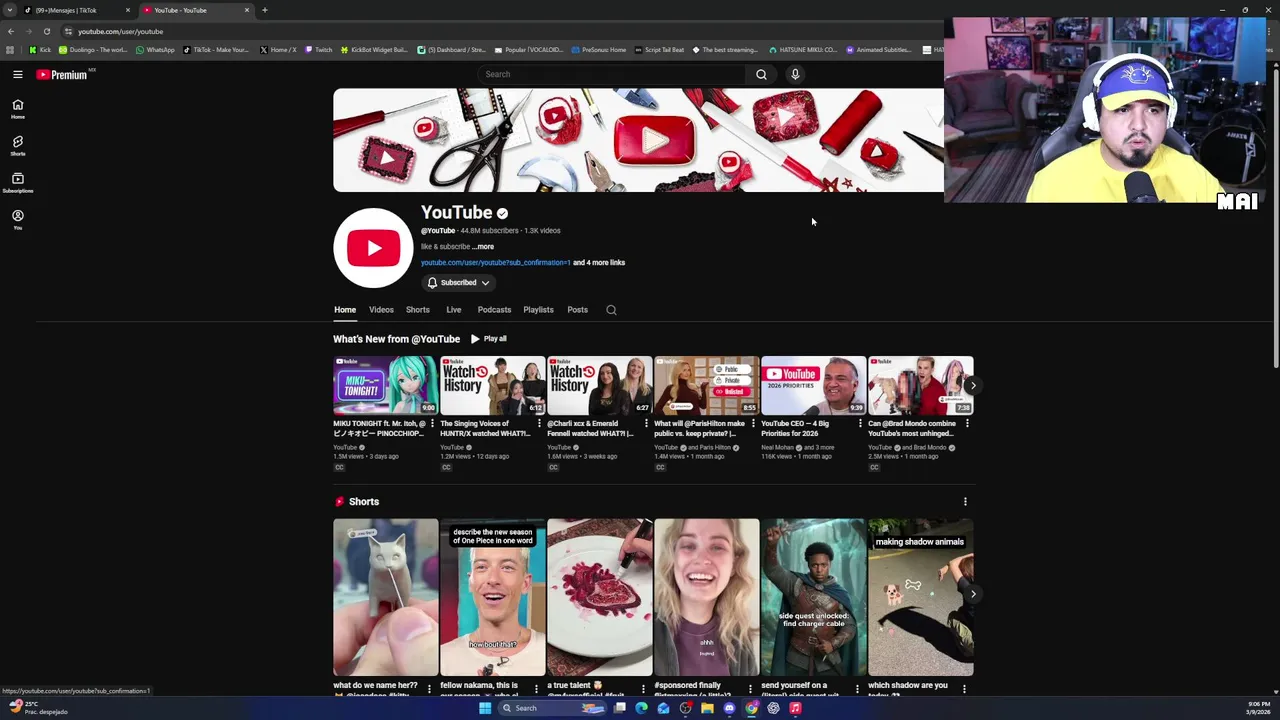Search within channel using the magnifier icon
This screenshot has height=720, width=1280.
click(611, 310)
